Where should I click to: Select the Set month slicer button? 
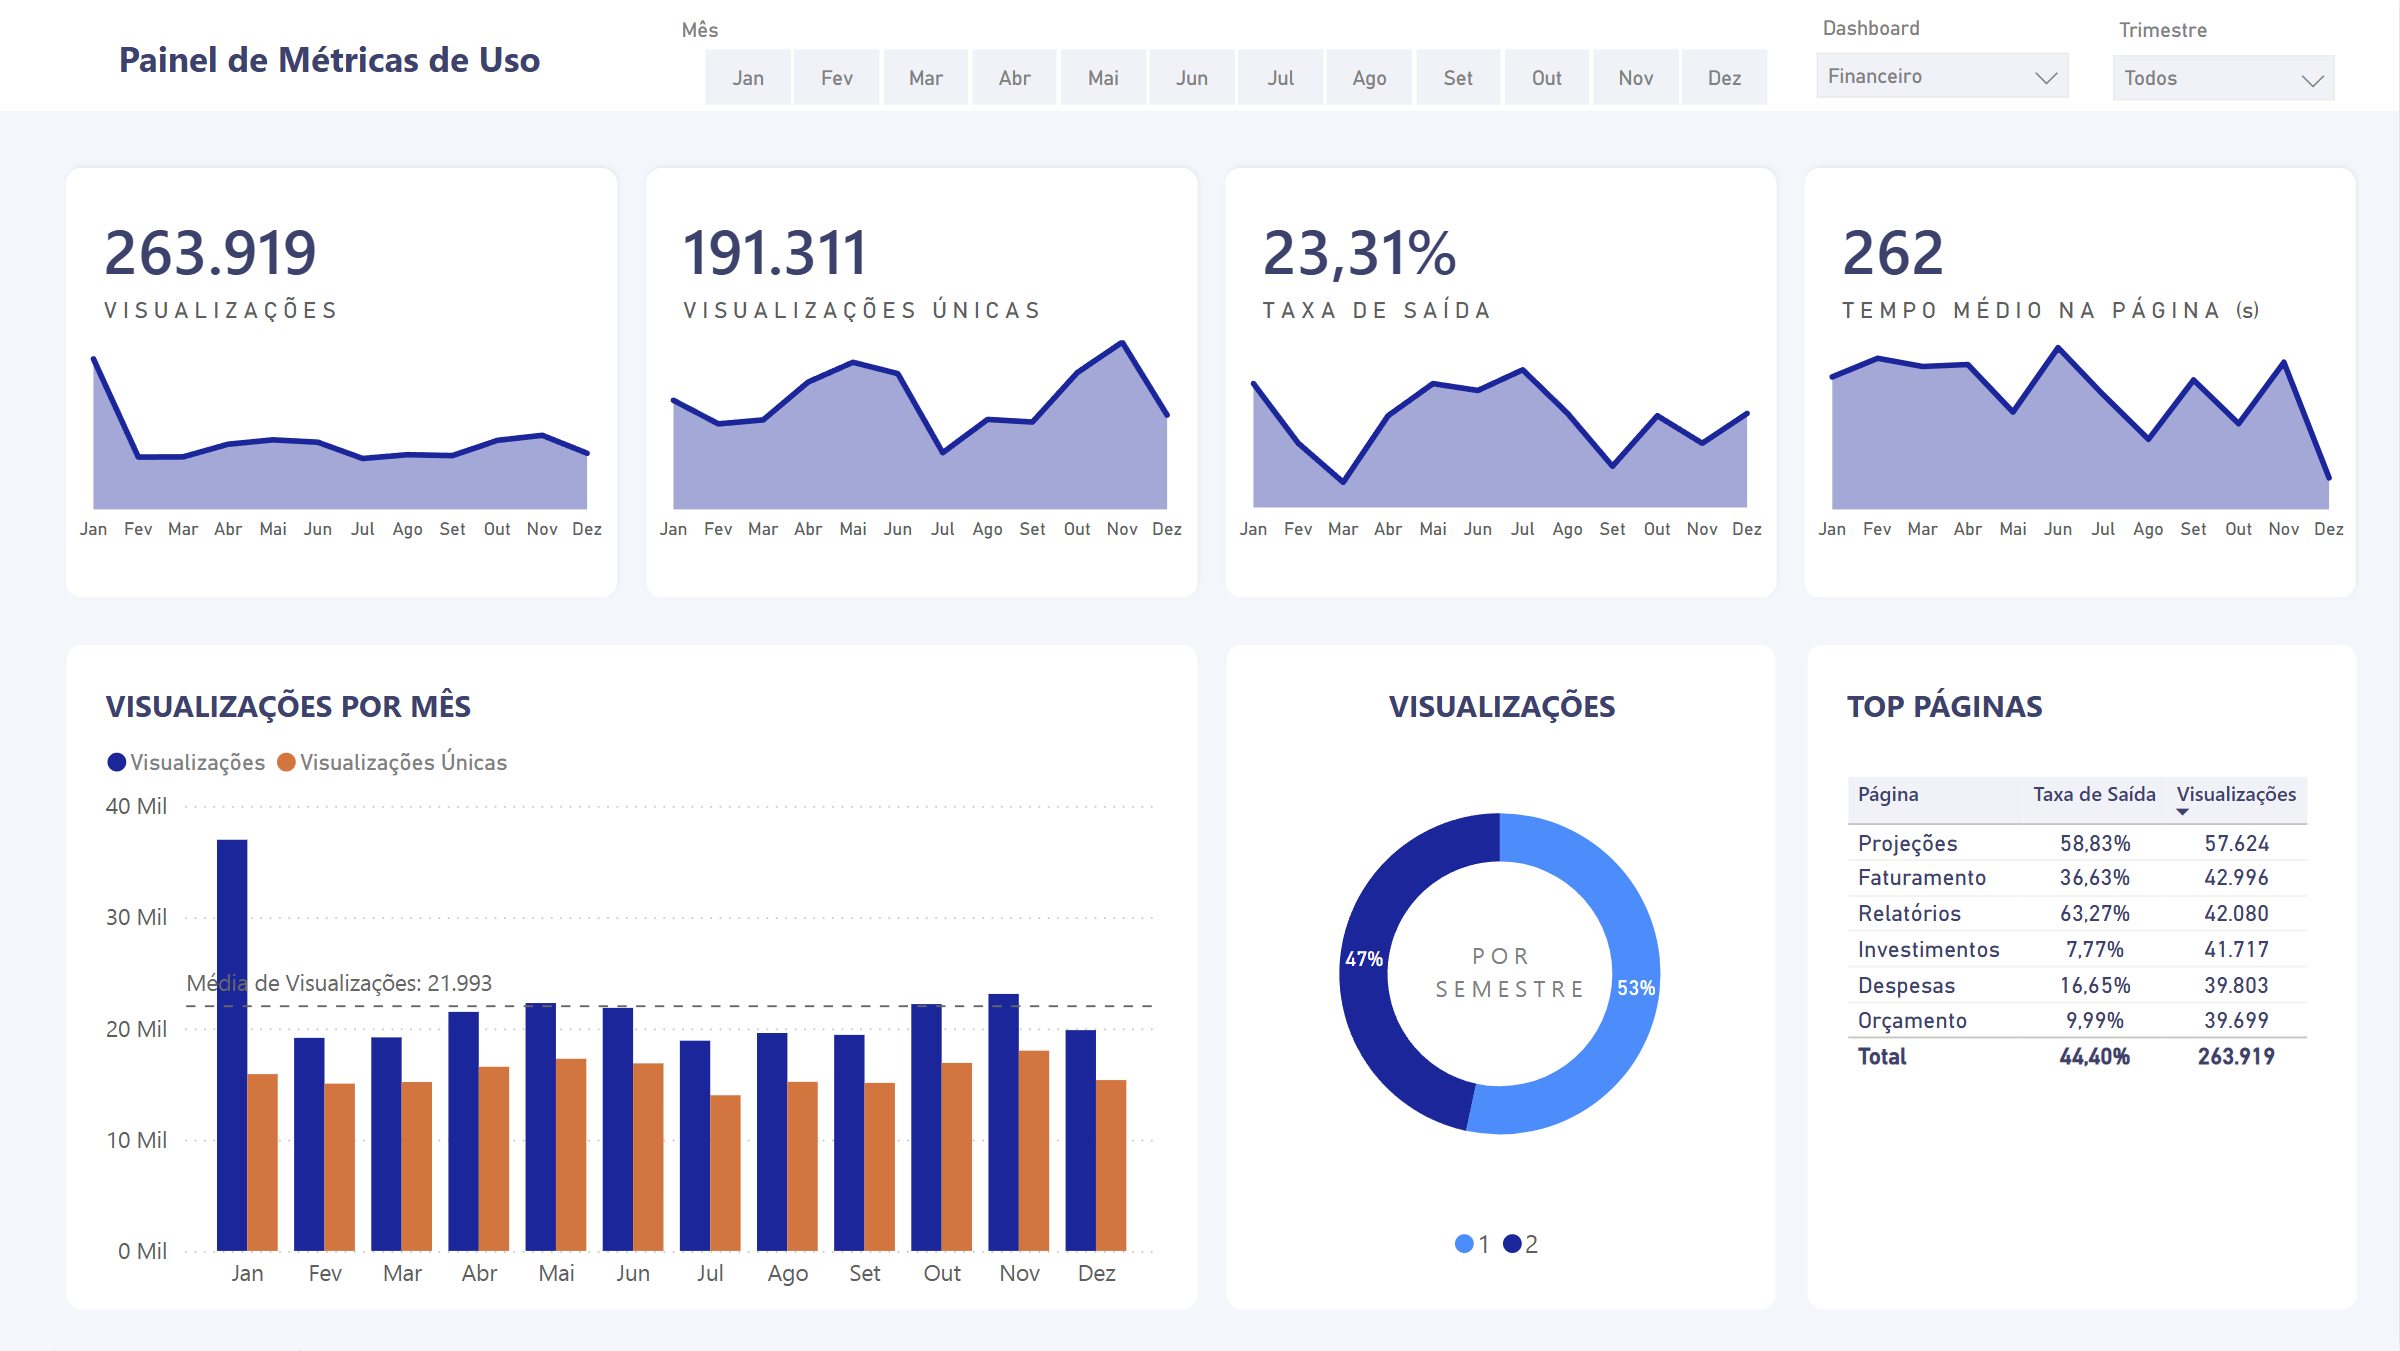click(x=1458, y=78)
